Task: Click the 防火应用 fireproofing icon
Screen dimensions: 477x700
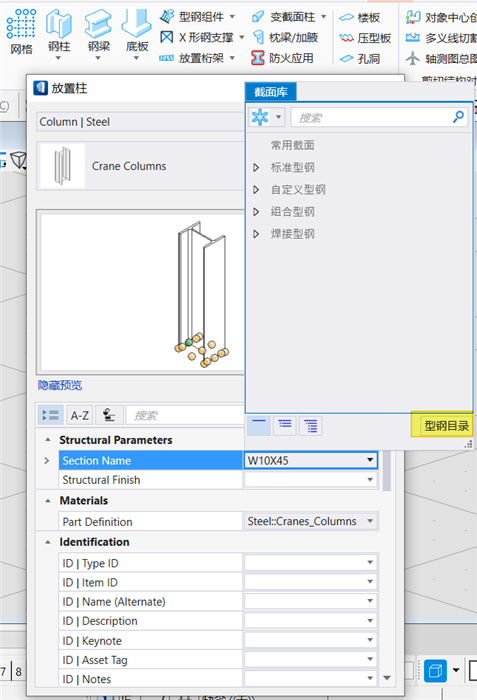Action: pyautogui.click(x=258, y=58)
